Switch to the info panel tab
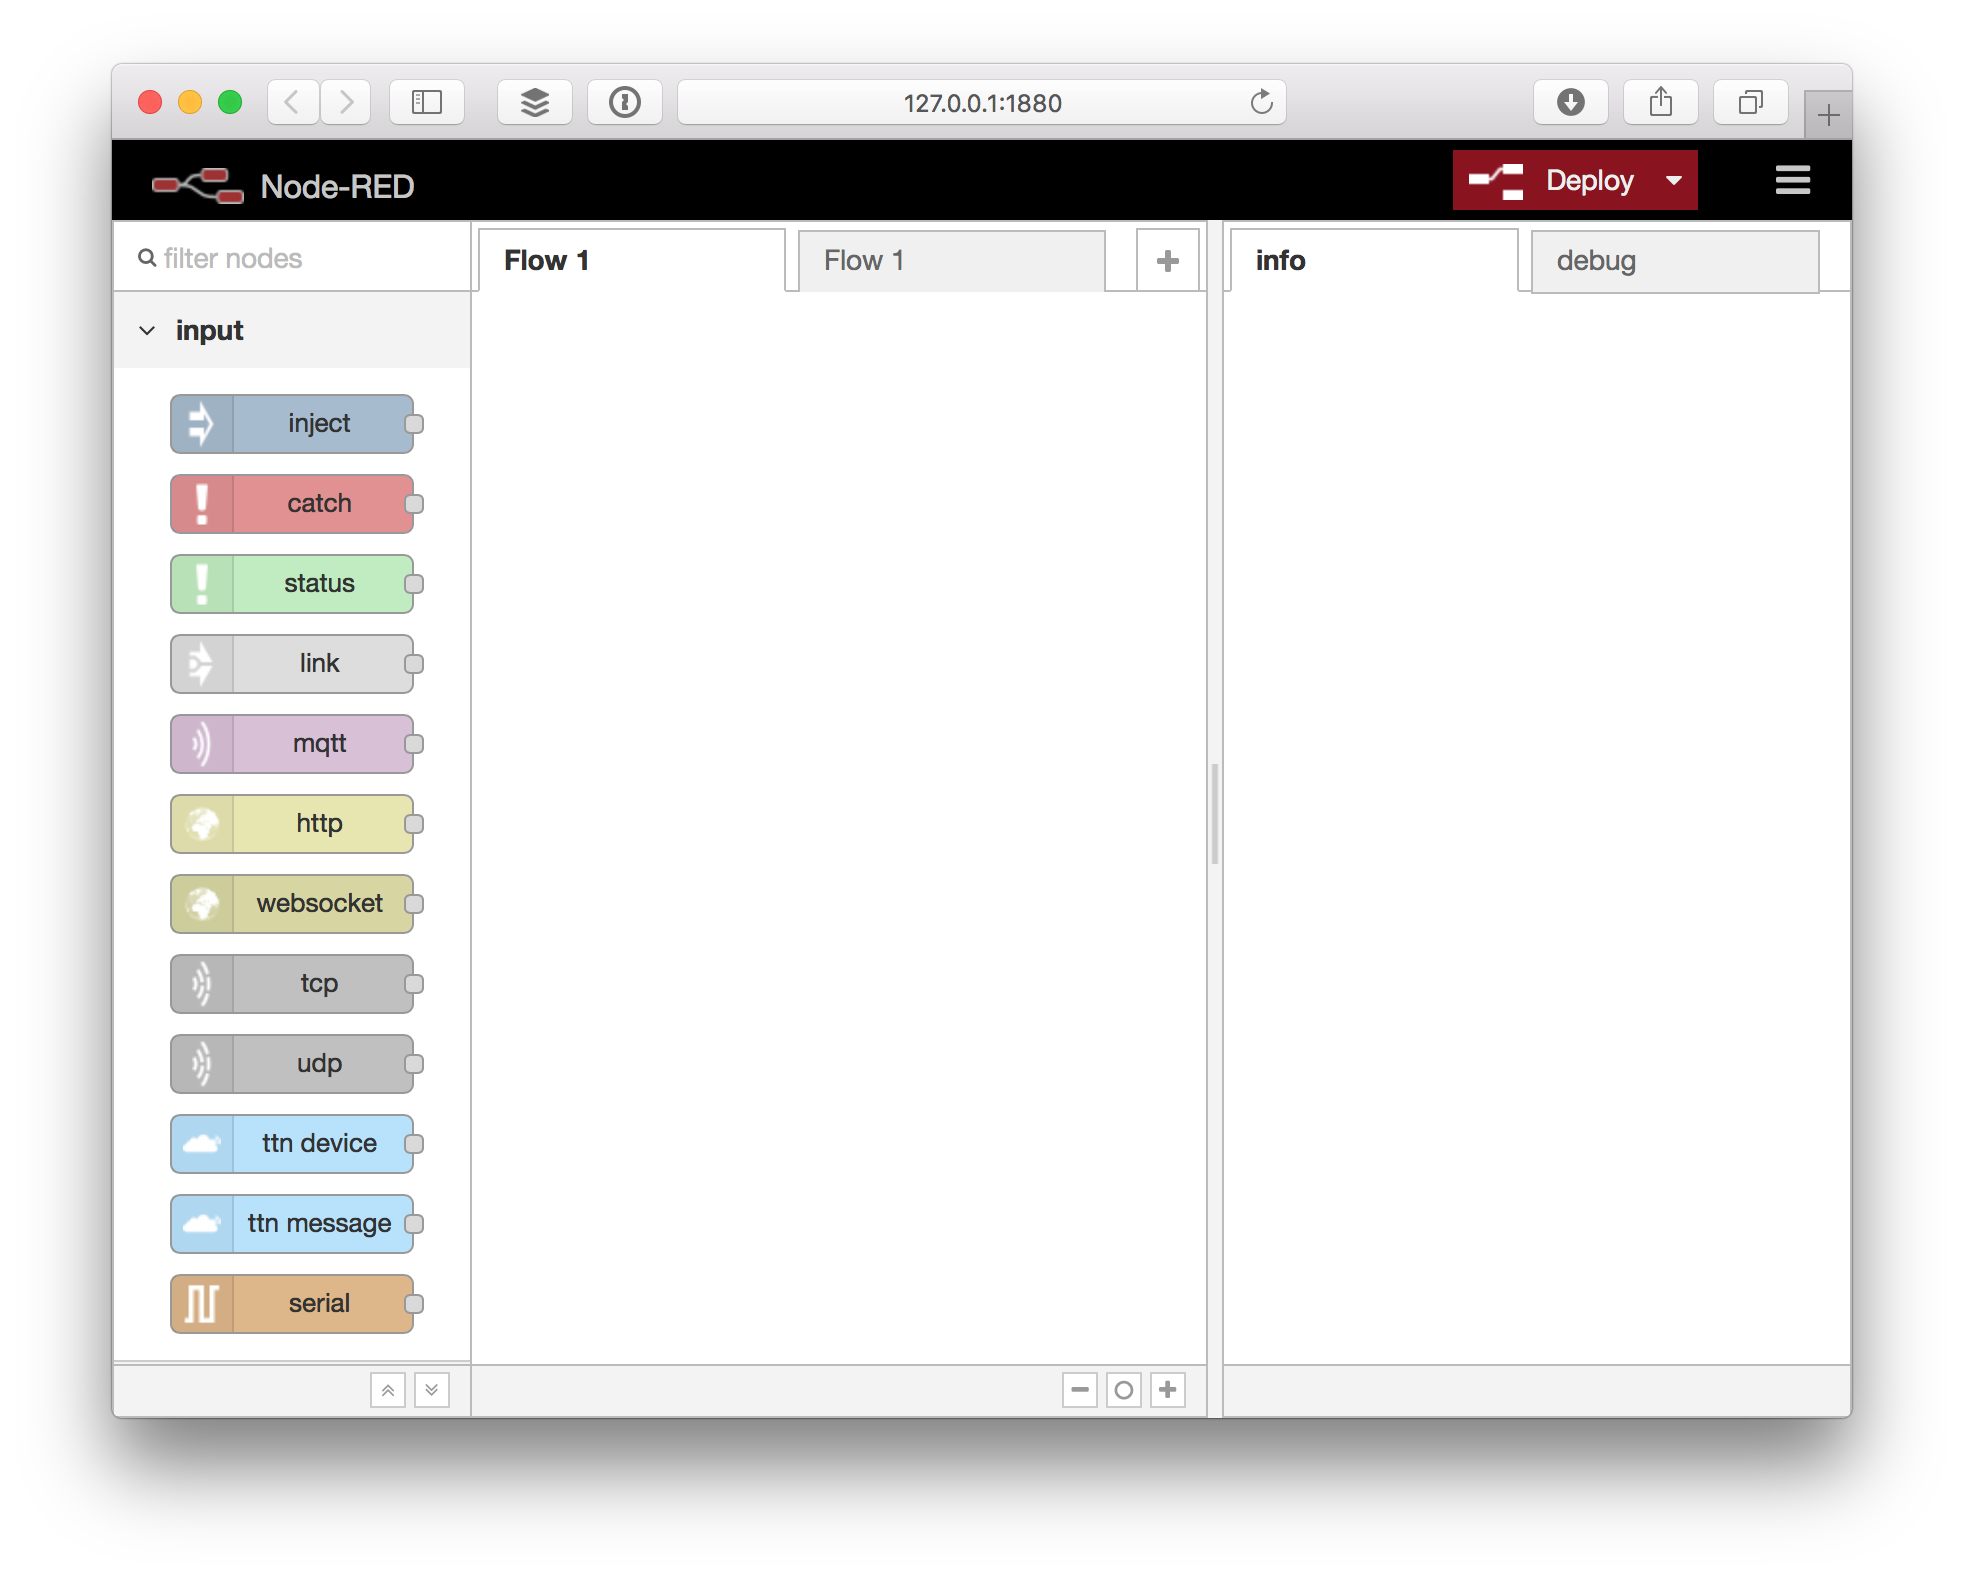This screenshot has height=1578, width=1964. [x=1376, y=258]
